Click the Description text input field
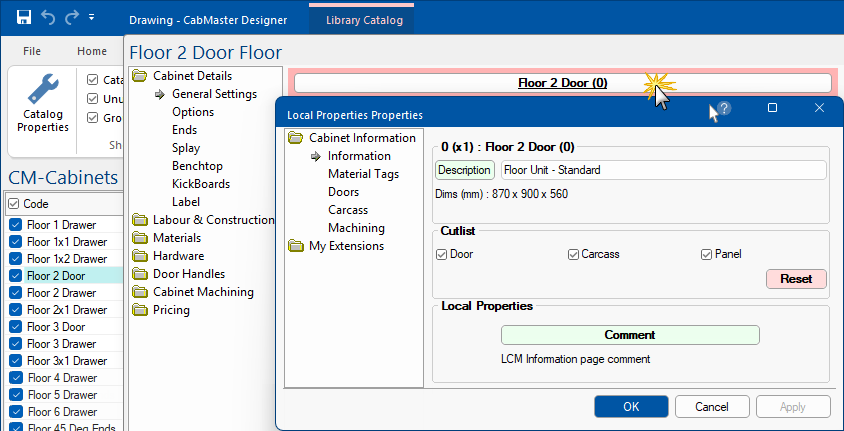 coord(662,170)
